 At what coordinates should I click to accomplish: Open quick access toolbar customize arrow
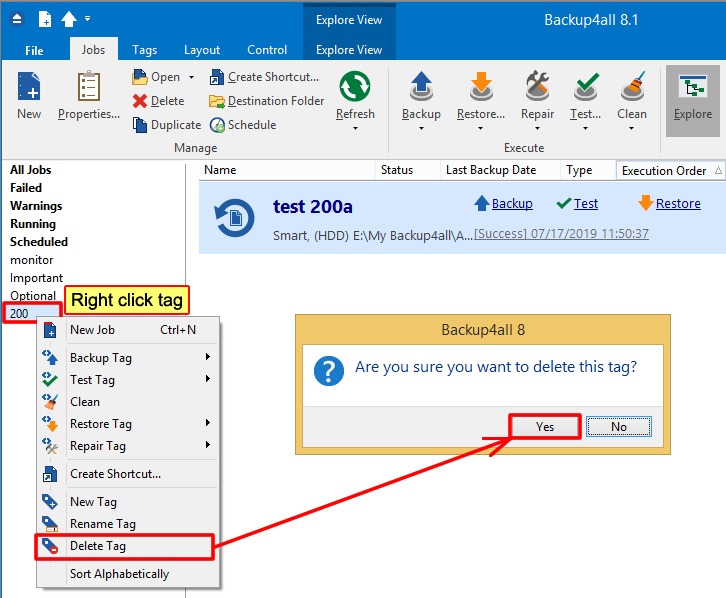(88, 19)
